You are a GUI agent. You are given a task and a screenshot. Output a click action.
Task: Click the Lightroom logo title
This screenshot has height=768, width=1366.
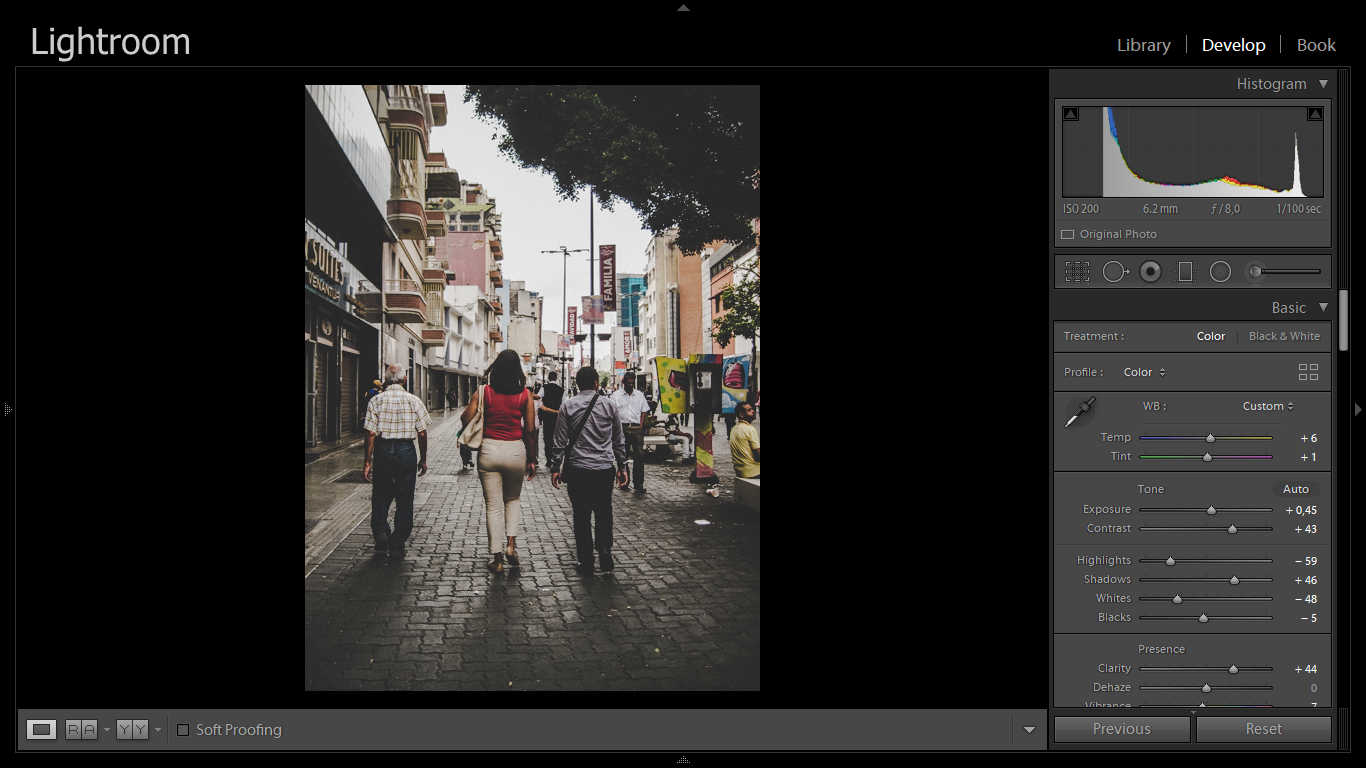(110, 42)
